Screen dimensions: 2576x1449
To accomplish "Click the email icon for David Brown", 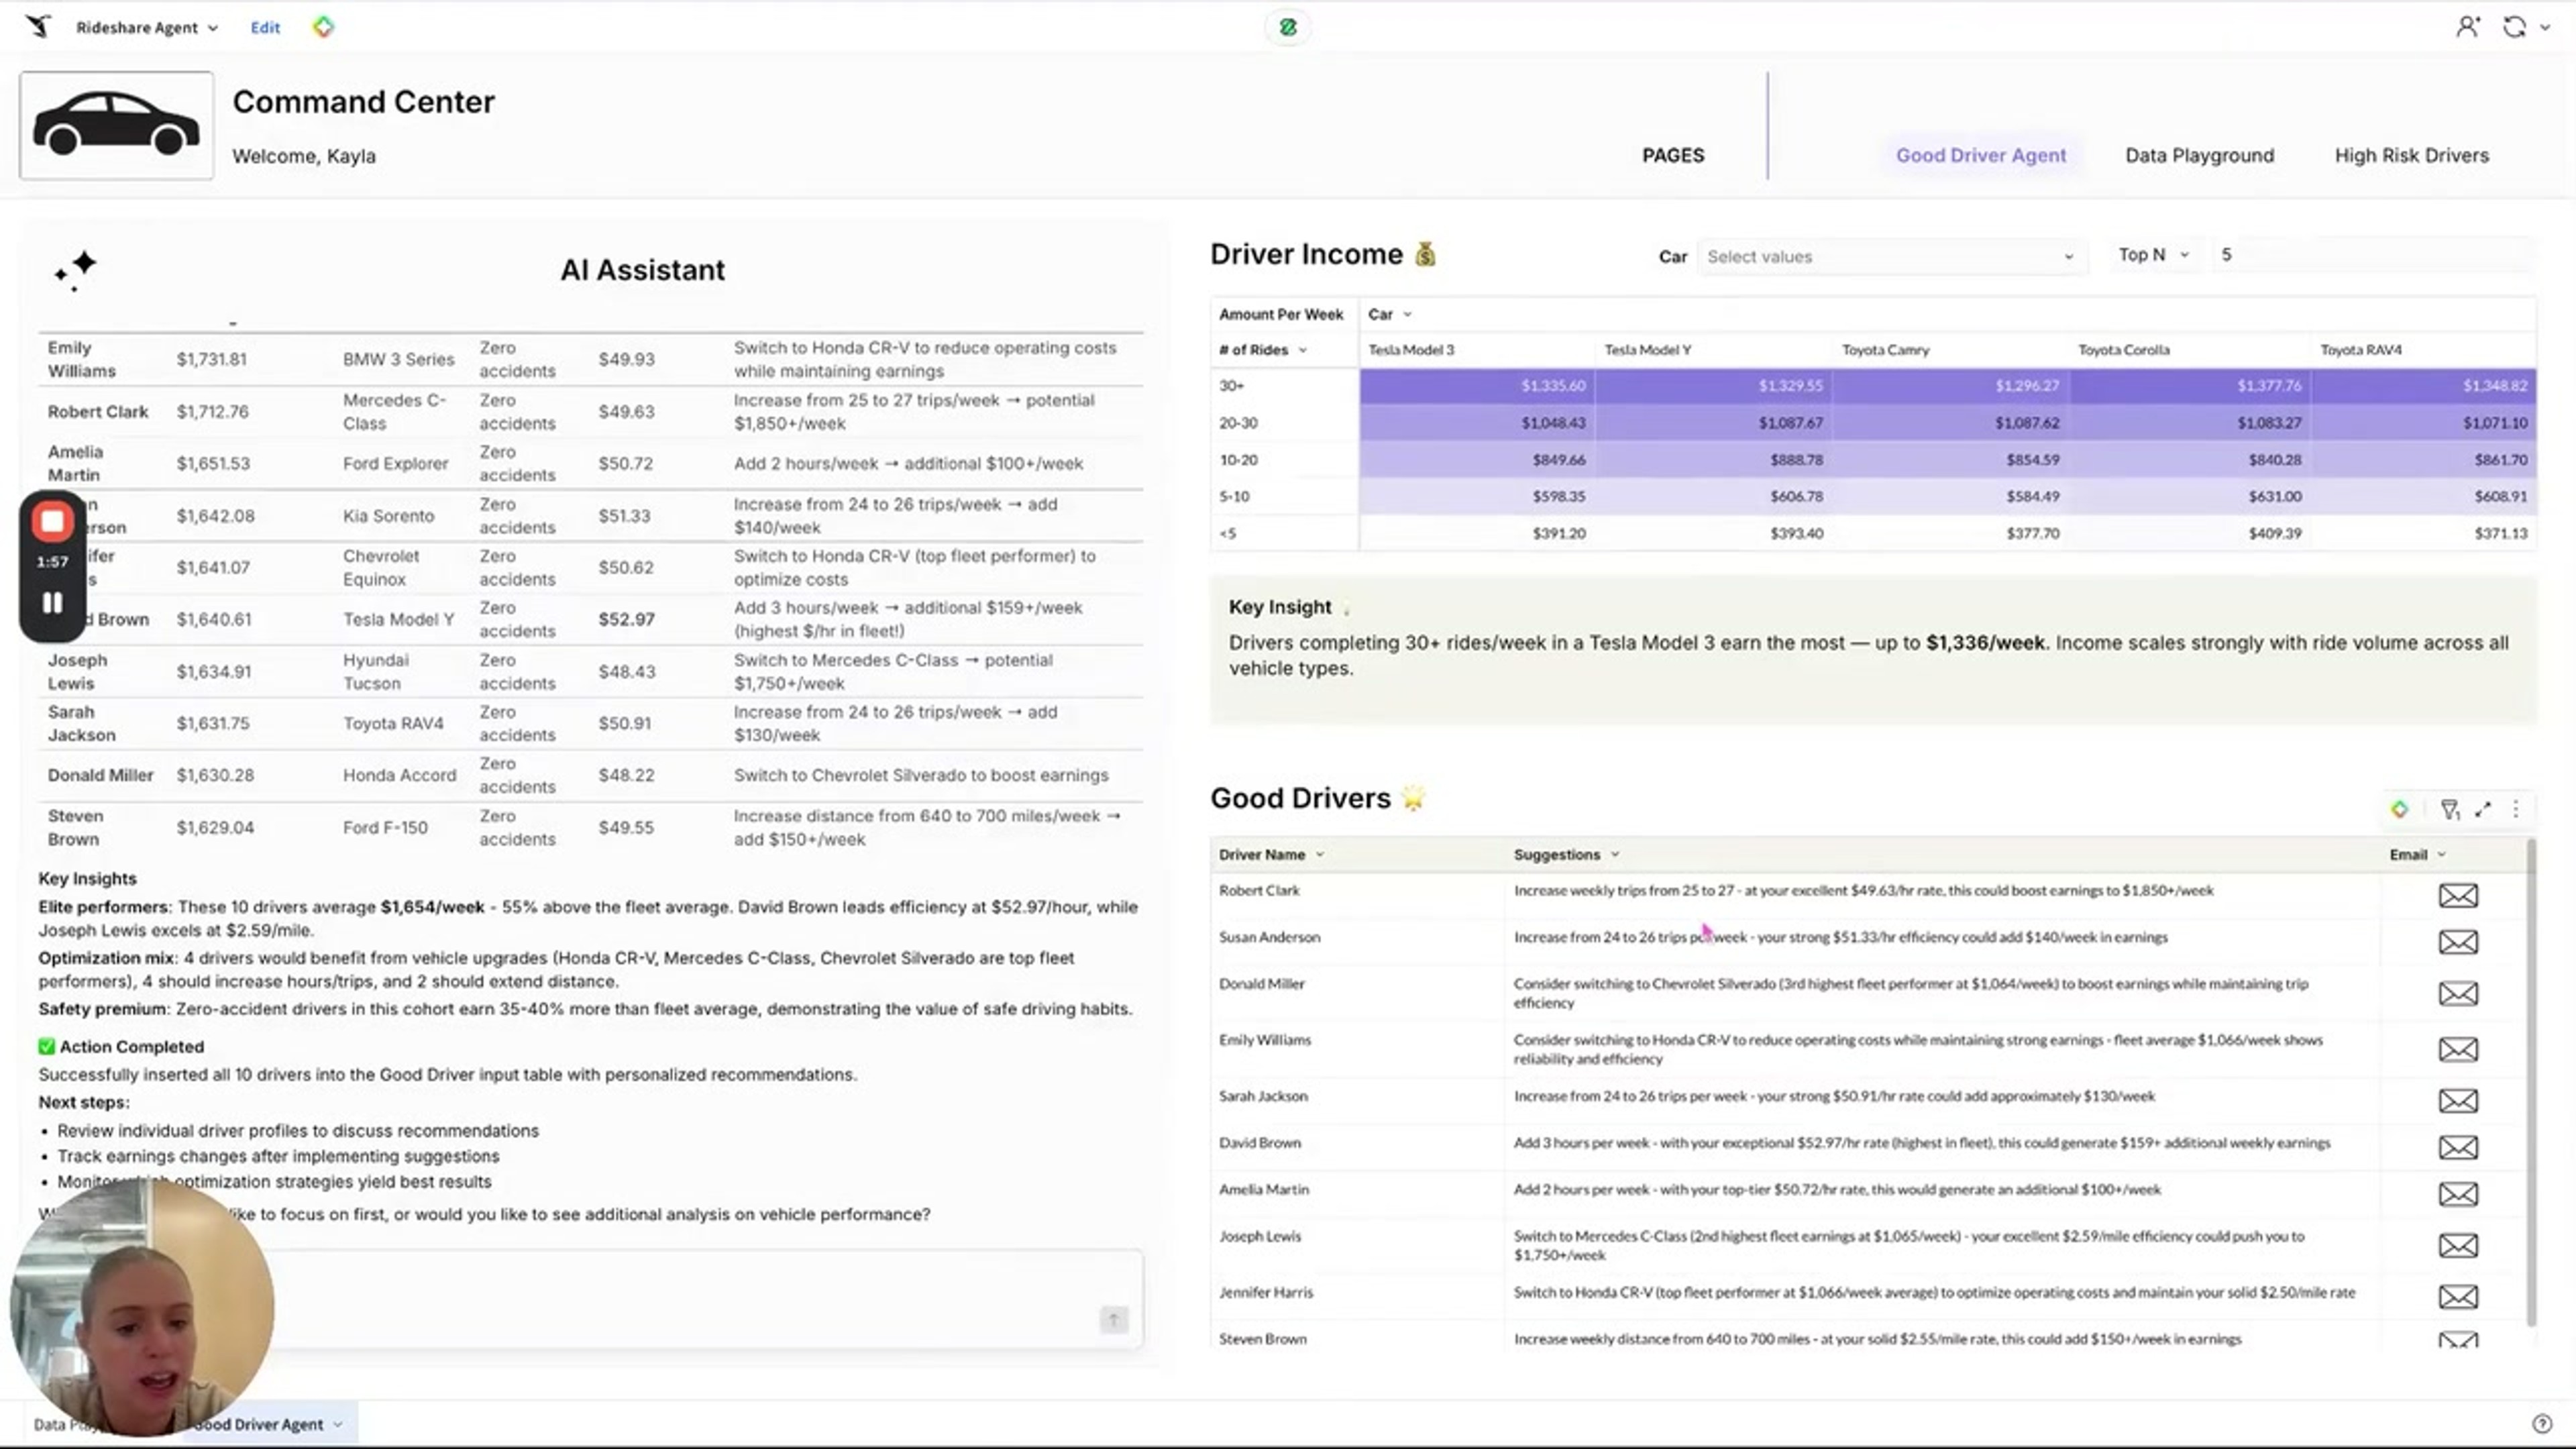I will tap(2457, 1147).
